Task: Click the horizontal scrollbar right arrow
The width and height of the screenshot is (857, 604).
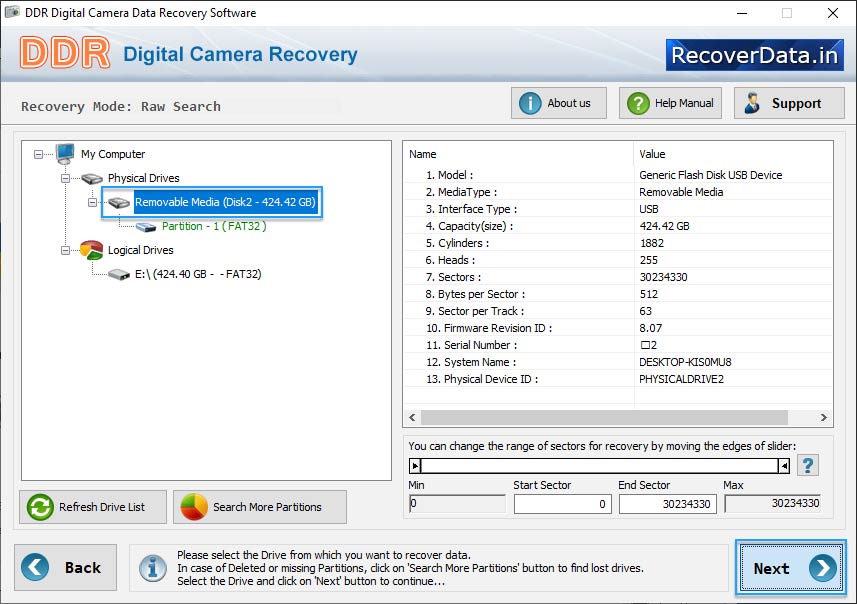Action: [824, 418]
